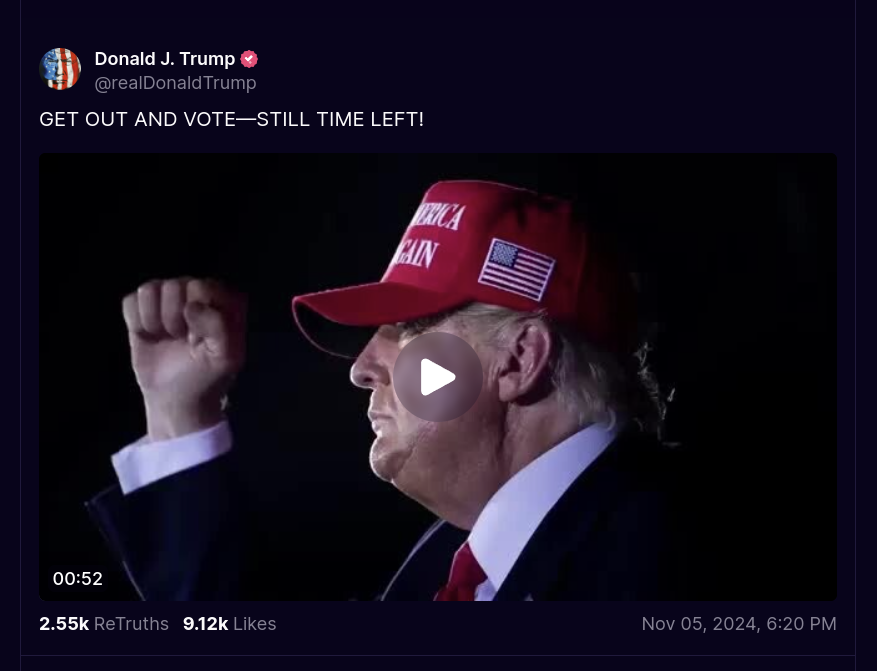This screenshot has height=671, width=877.
Task: Click the 9.12k Likes count number
Action: point(205,624)
